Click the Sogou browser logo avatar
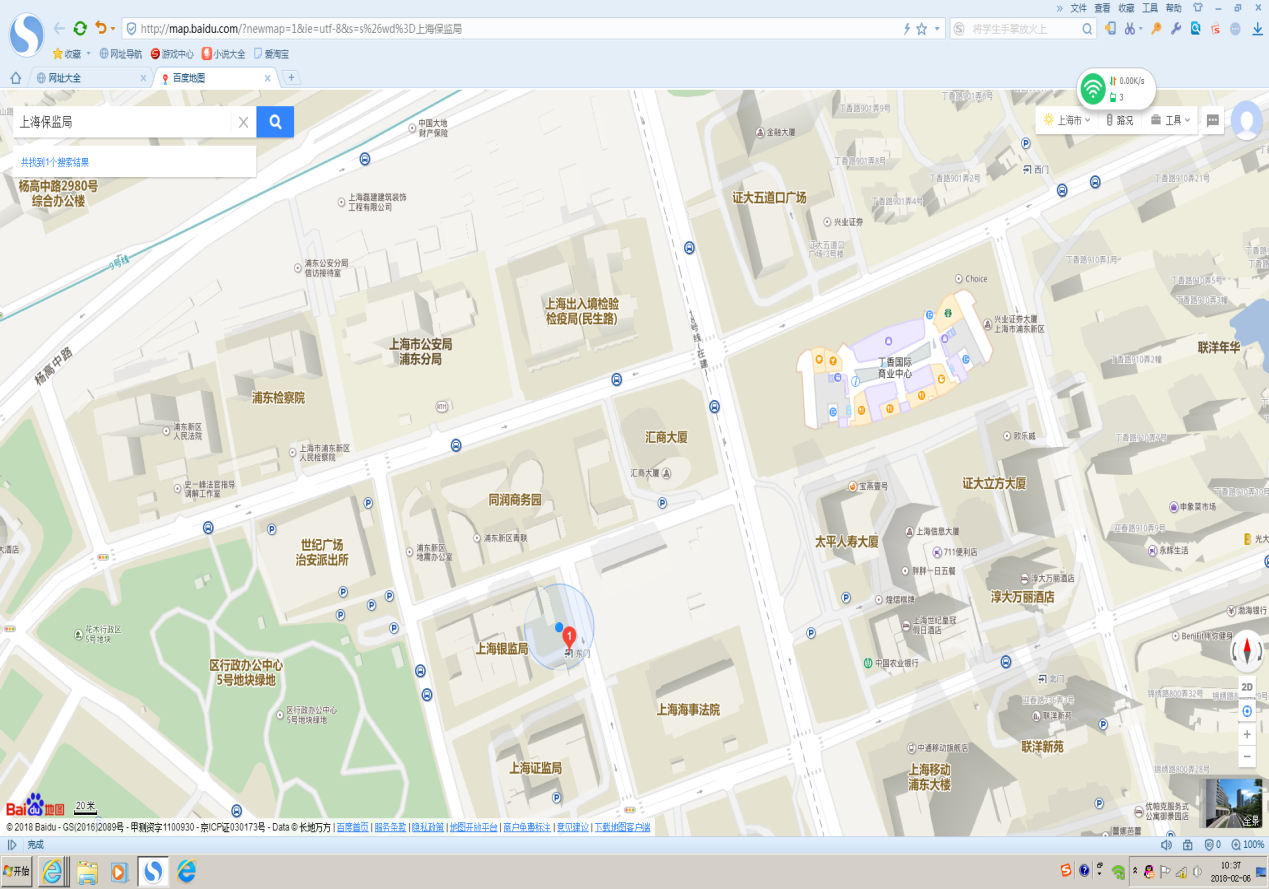Screen dimensions: 1269x889 point(26,35)
